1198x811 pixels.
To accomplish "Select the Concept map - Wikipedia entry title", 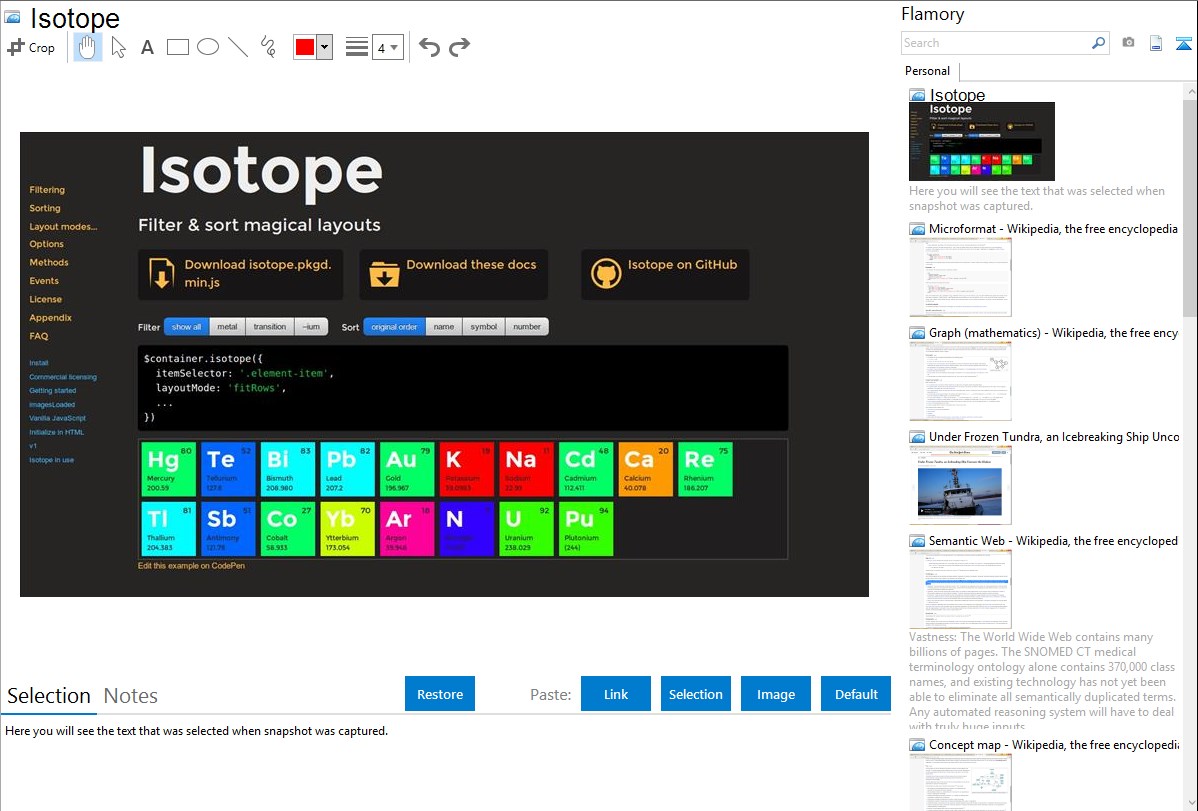I will click(1054, 745).
